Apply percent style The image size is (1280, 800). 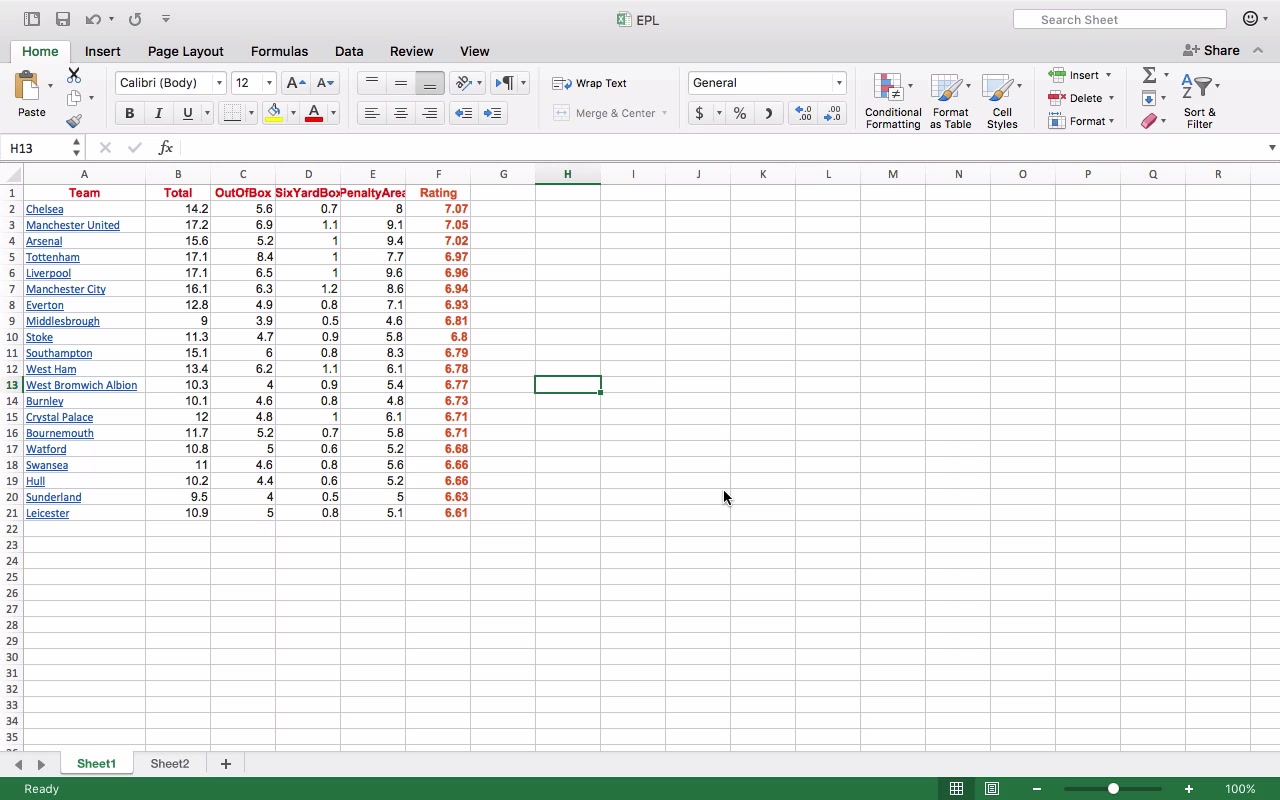point(740,113)
